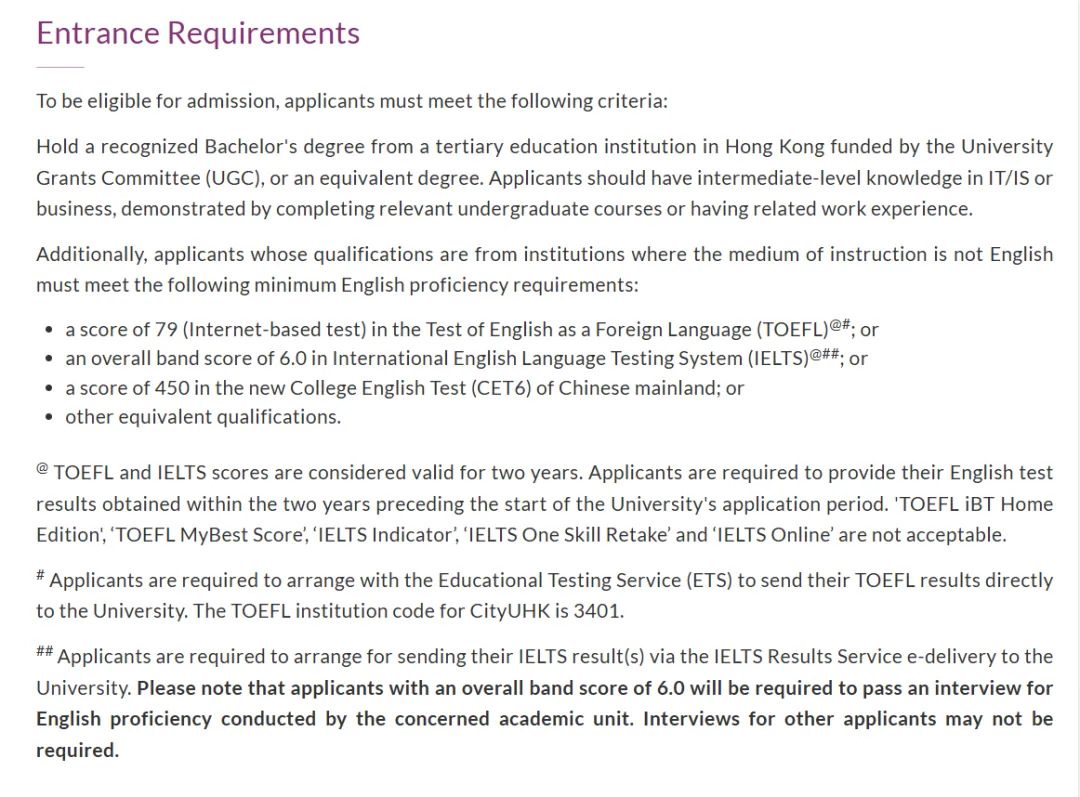Click the CET6 score of 450 bullet item
The height and width of the screenshot is (797, 1080).
404,387
